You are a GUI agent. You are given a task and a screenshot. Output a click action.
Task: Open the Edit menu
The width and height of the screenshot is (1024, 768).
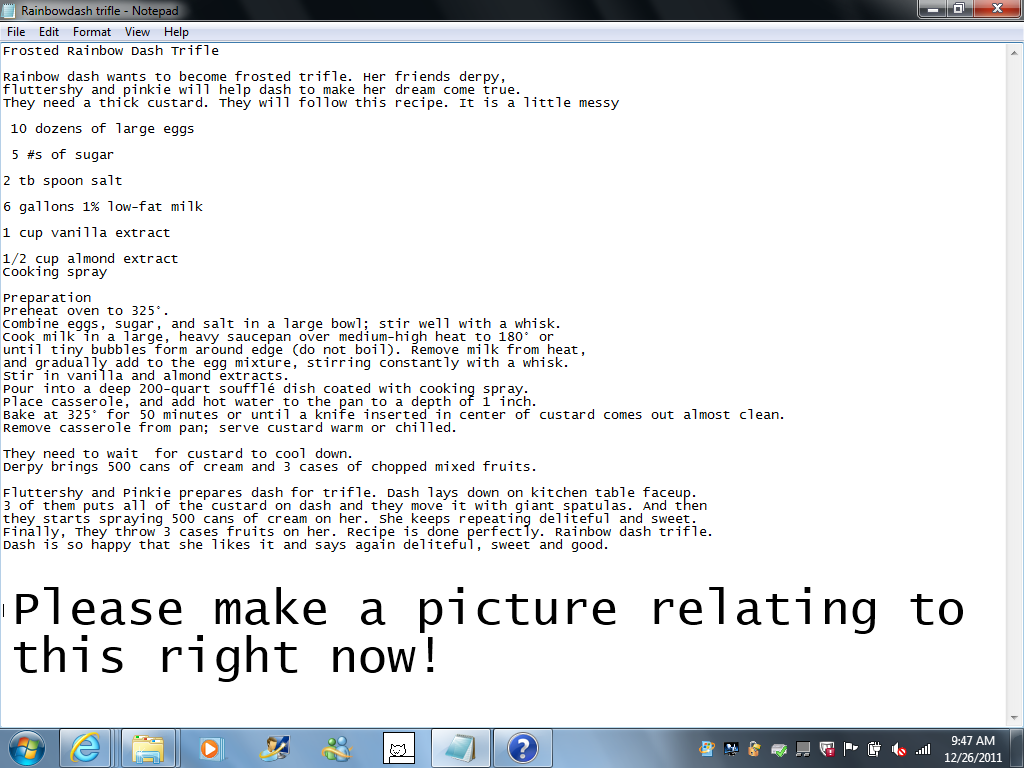tap(48, 31)
